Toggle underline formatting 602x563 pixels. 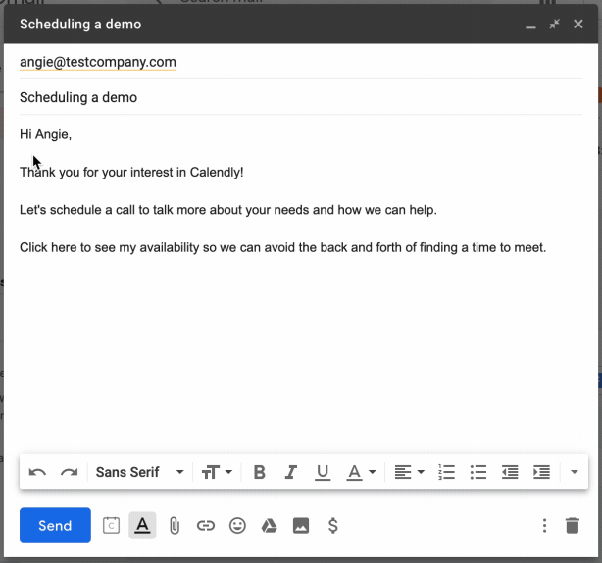(x=322, y=472)
